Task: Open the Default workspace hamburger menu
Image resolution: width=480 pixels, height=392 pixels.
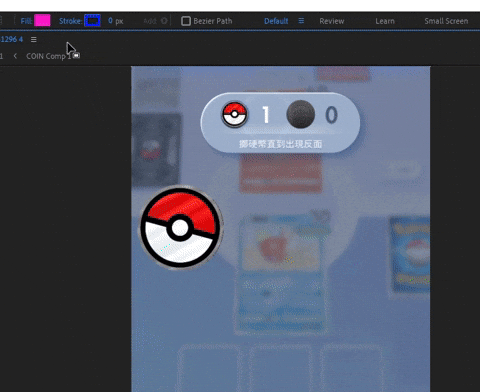Action: tap(301, 21)
